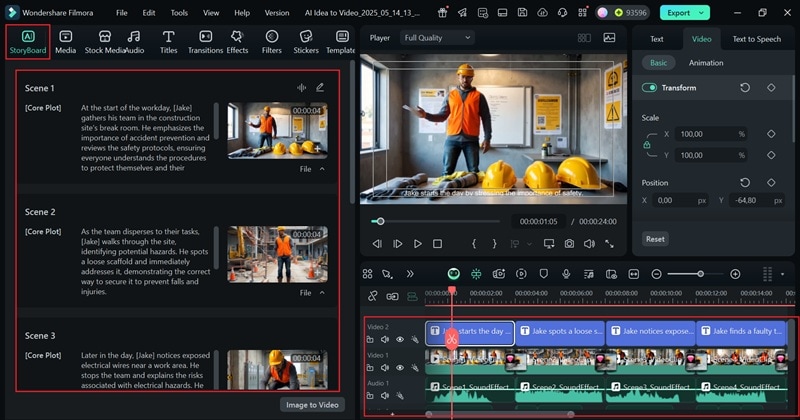The height and width of the screenshot is (420, 800).
Task: Mute the Audio 1 track
Action: pos(385,397)
